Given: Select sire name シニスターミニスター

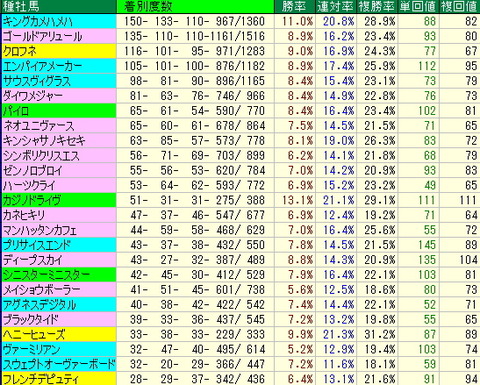Looking at the screenshot, I should point(46,275).
